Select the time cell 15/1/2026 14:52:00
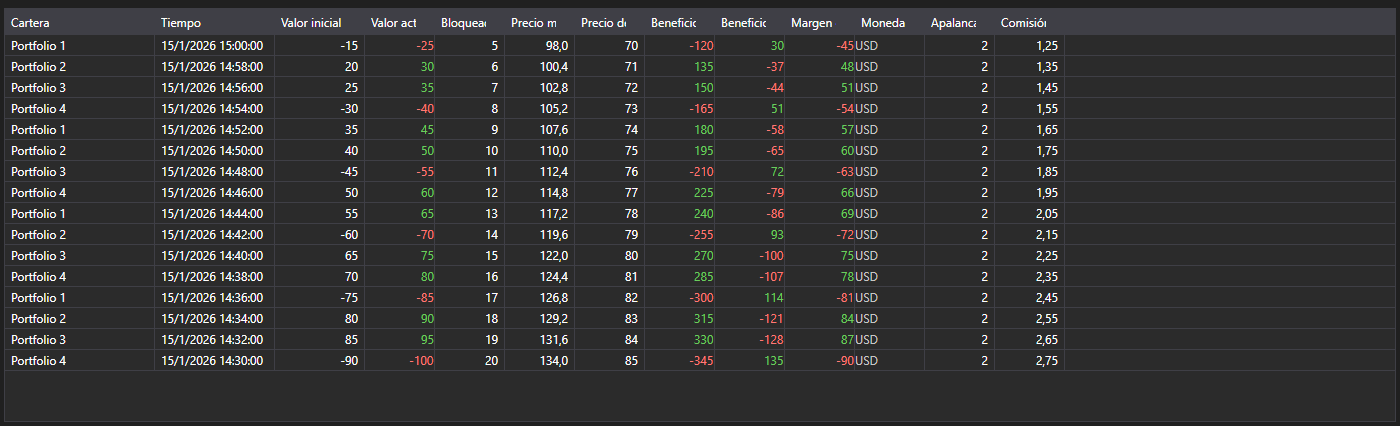The width and height of the screenshot is (1400, 426). pyautogui.click(x=214, y=130)
